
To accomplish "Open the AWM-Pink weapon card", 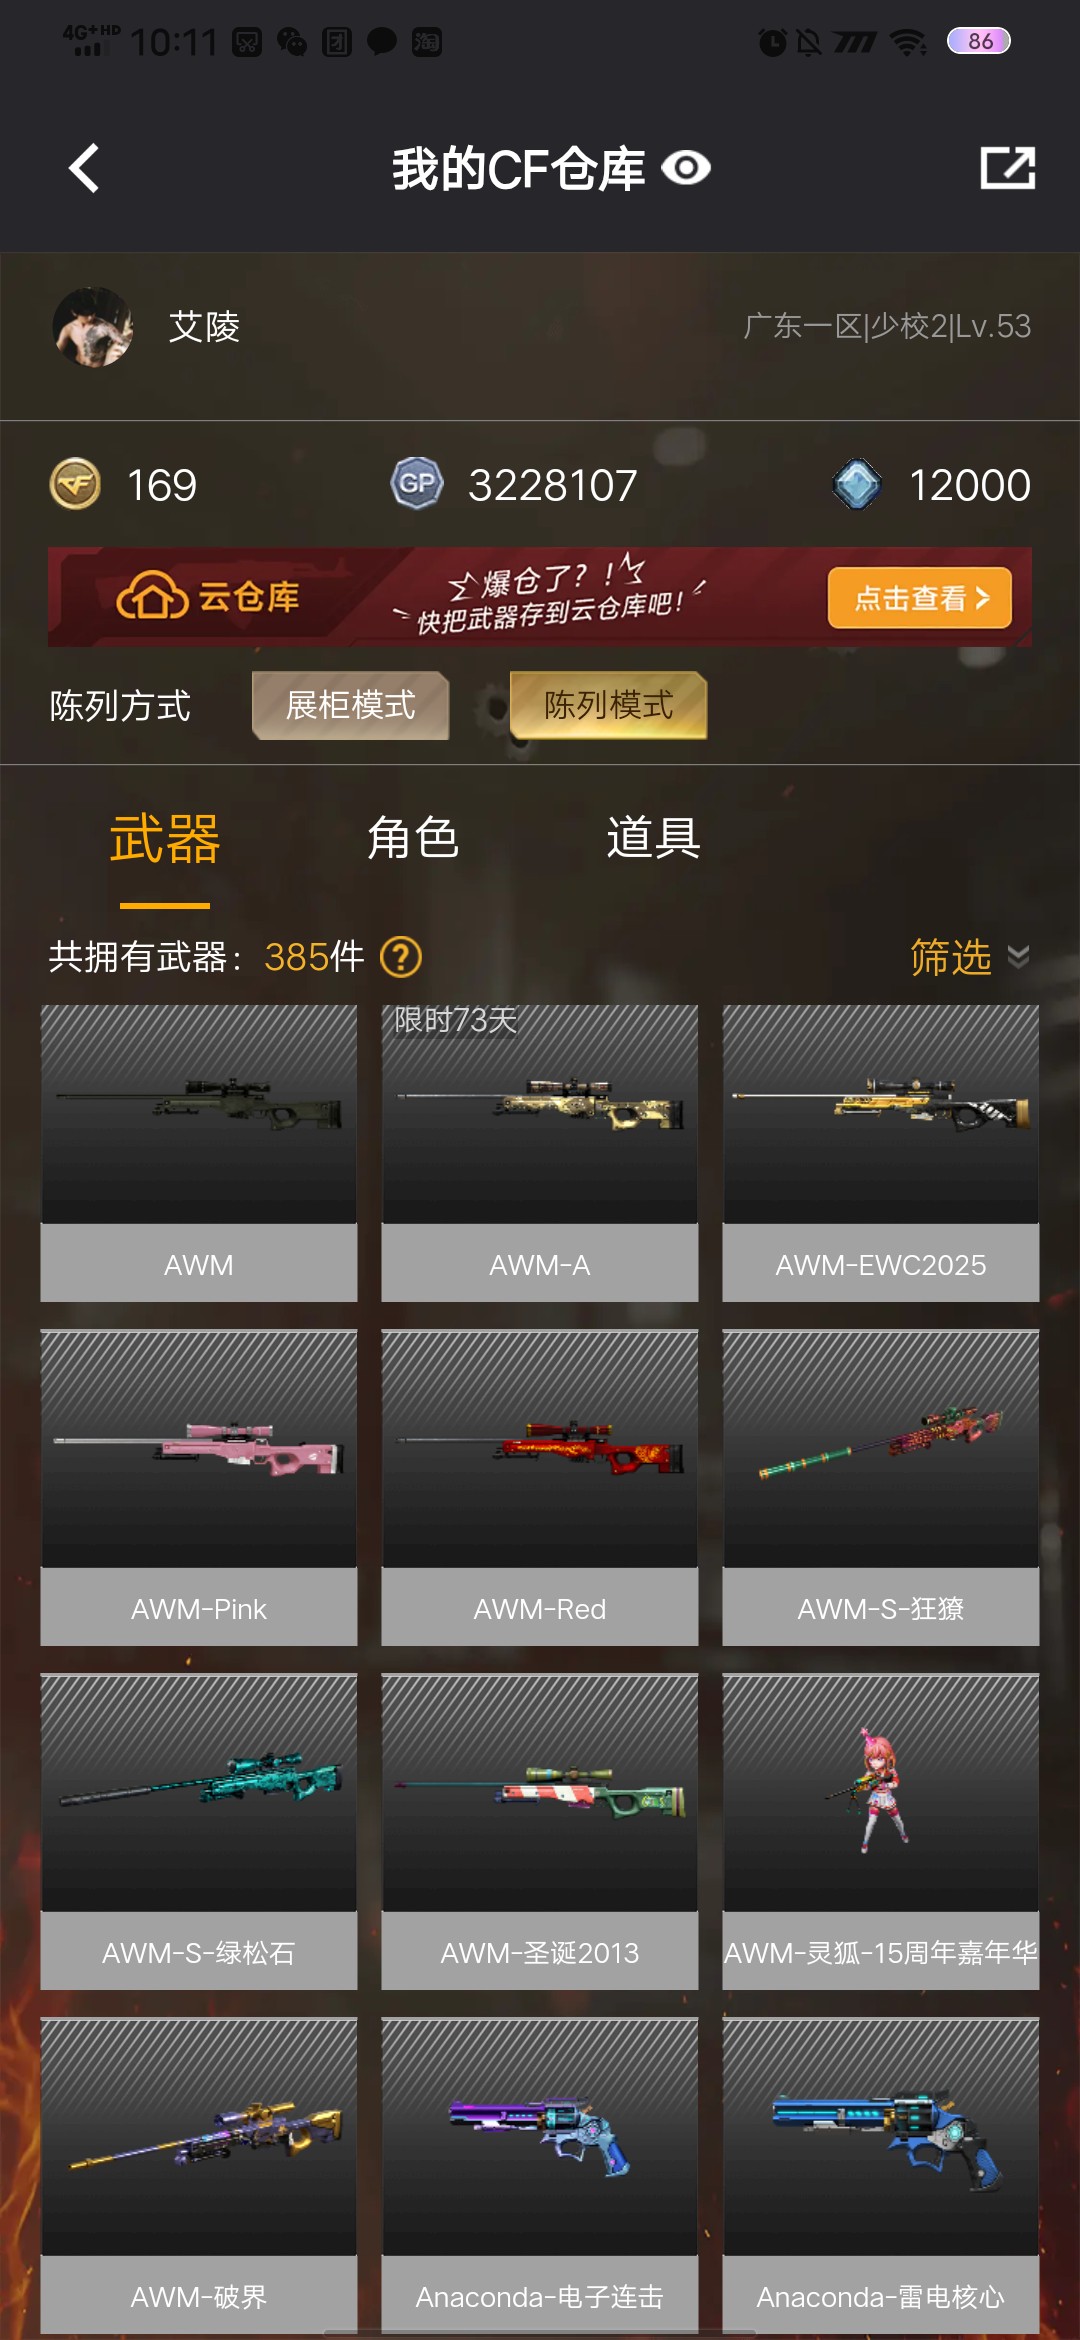I will click(x=199, y=1488).
